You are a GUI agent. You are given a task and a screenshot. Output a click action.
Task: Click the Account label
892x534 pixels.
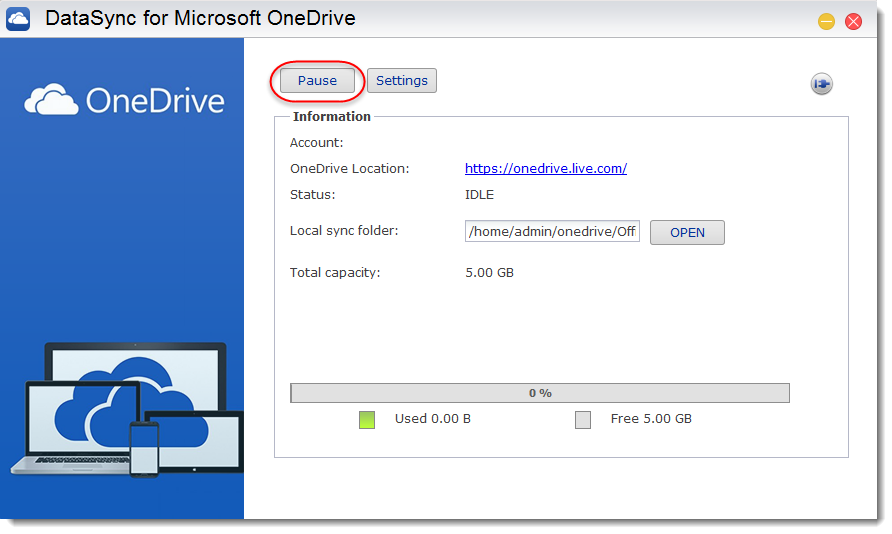click(x=316, y=143)
